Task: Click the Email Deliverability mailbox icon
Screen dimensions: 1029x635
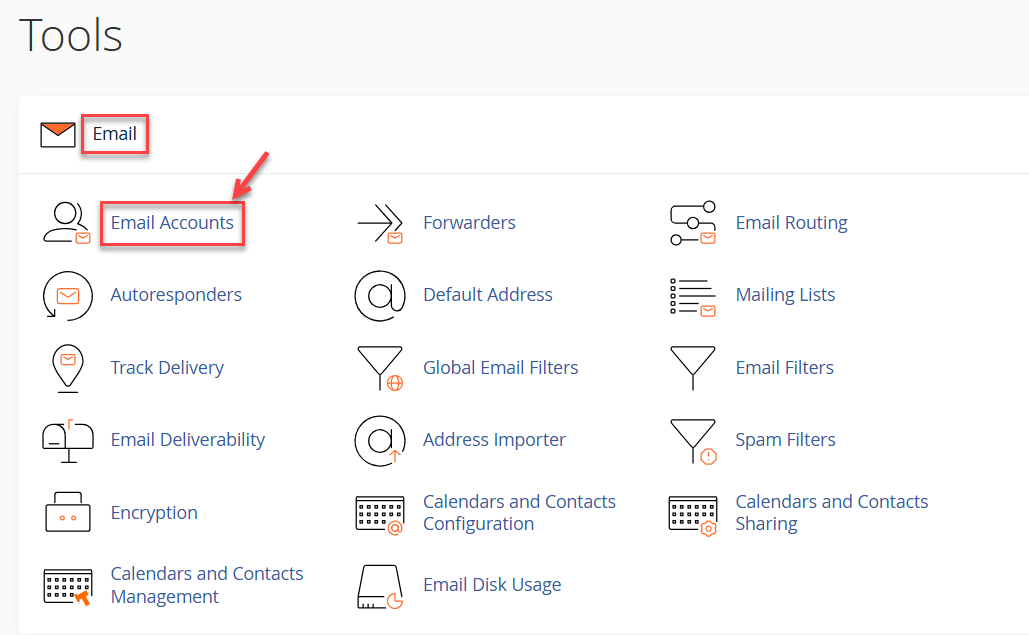Action: (x=67, y=440)
